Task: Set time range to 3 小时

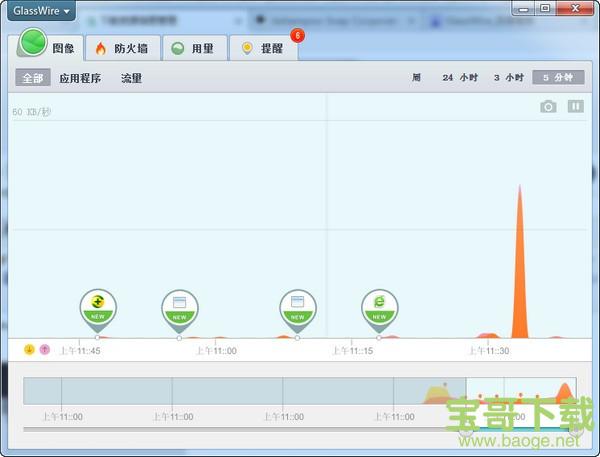Action: [x=509, y=77]
